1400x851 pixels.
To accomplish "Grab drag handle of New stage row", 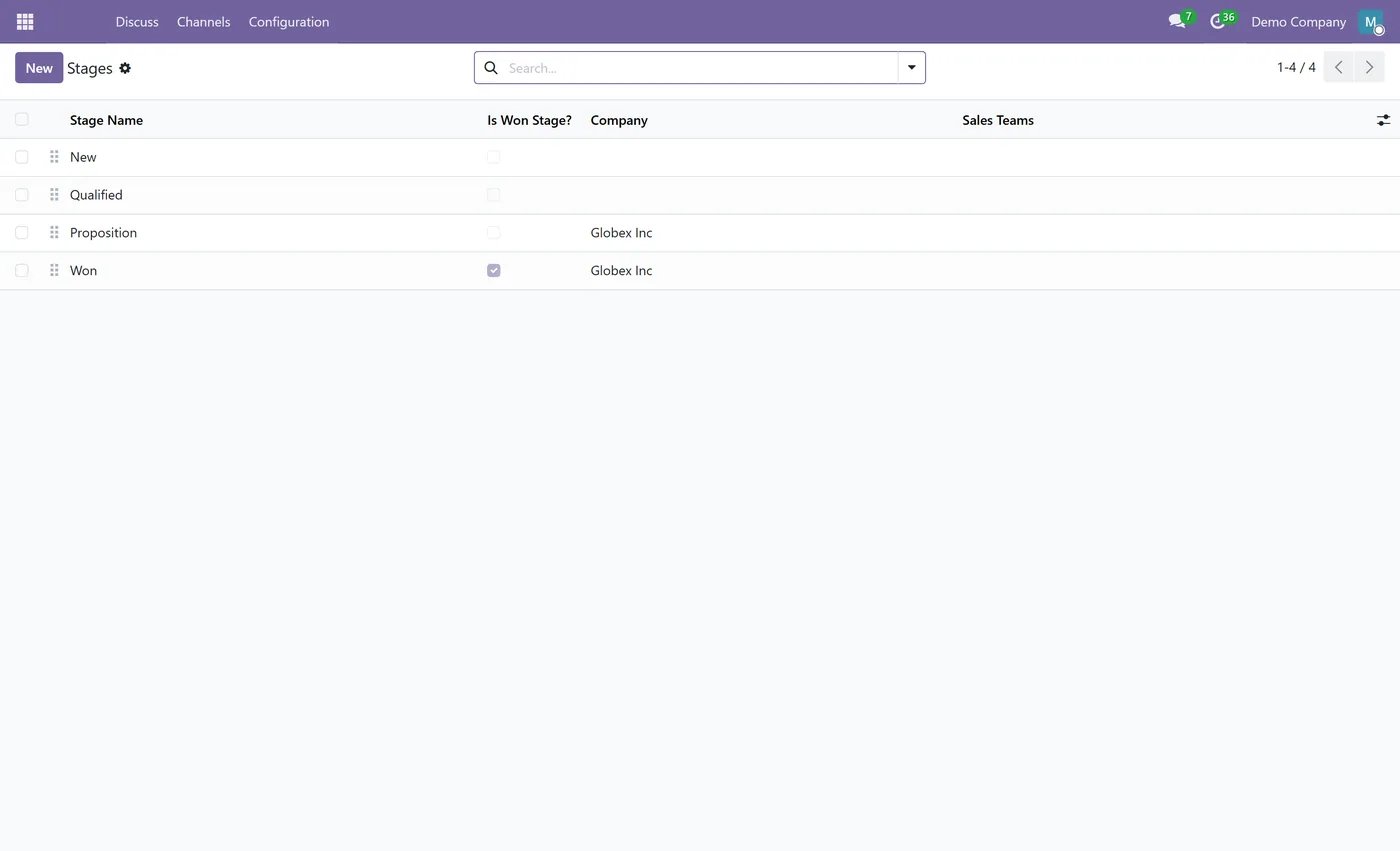I will click(54, 157).
